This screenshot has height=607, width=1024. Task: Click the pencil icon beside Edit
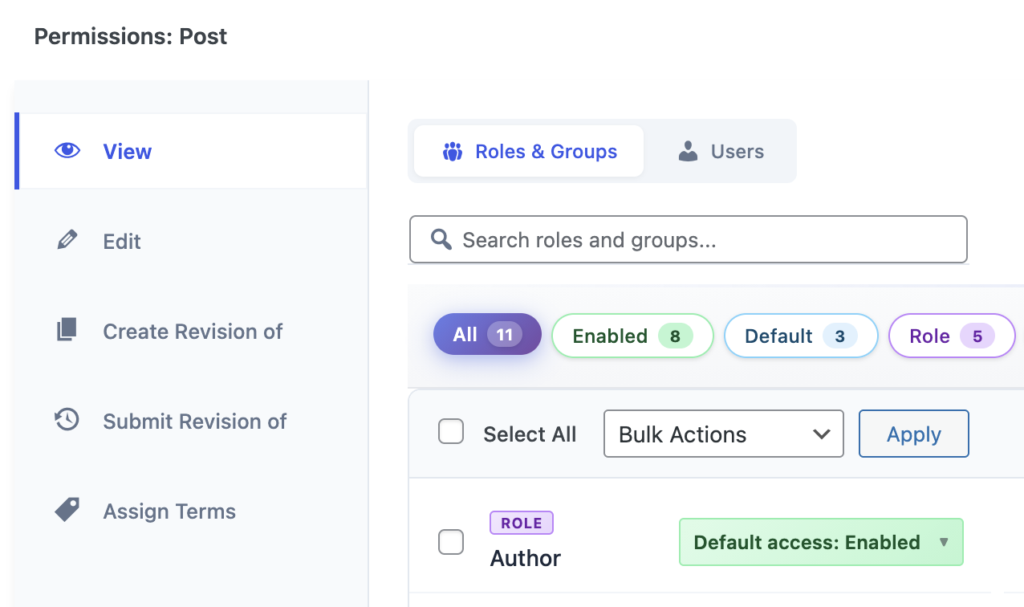pyautogui.click(x=67, y=241)
